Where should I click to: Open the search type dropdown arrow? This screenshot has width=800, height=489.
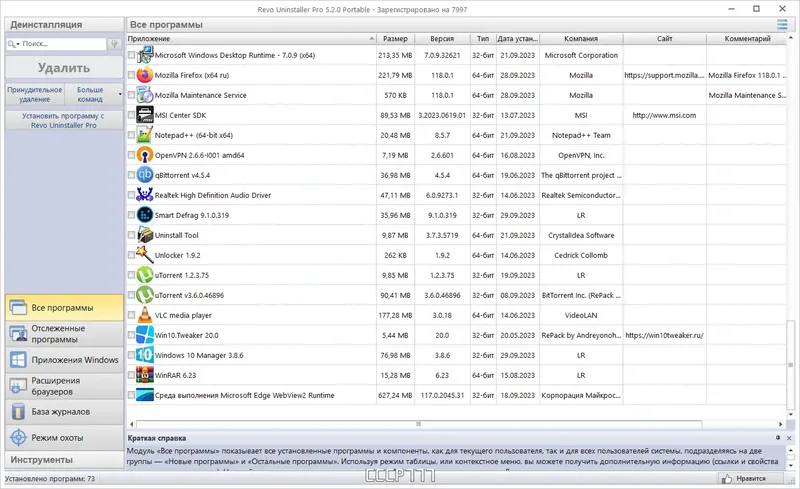click(18, 44)
